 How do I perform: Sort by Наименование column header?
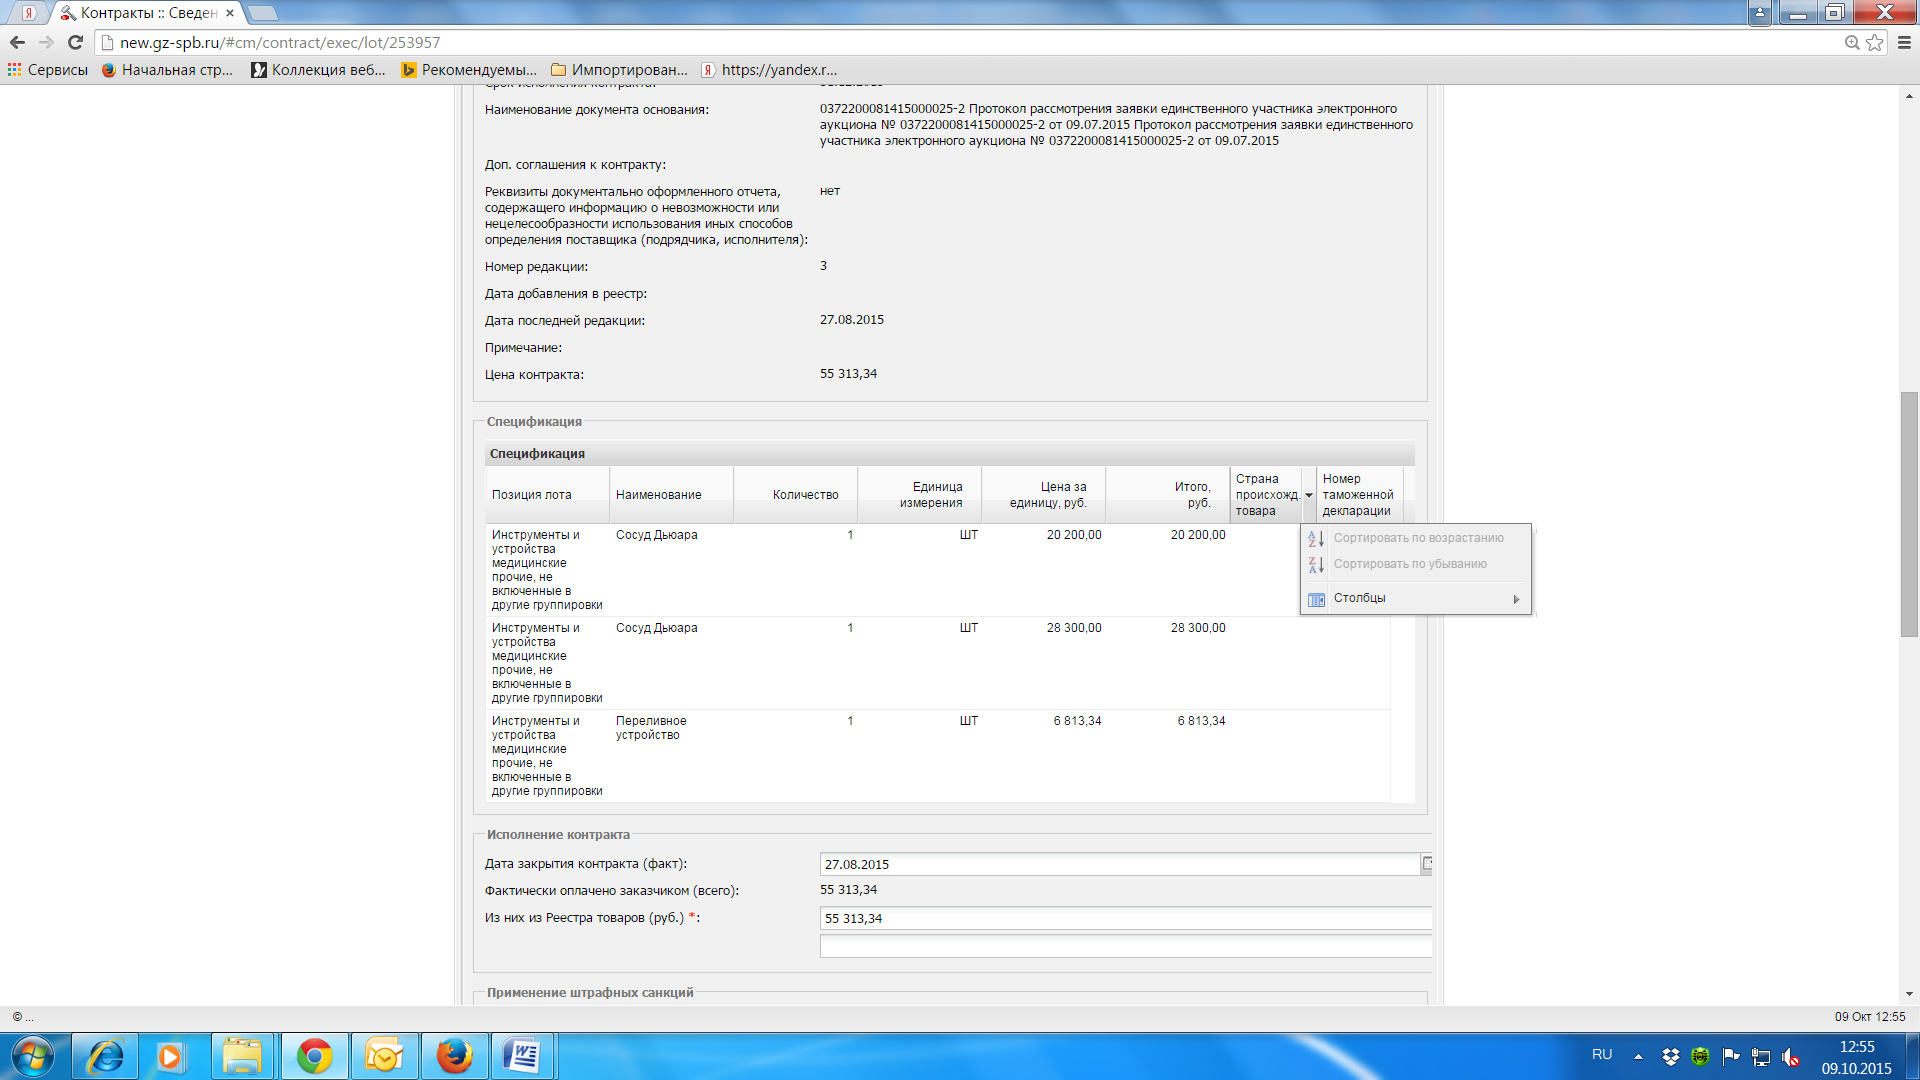(x=659, y=495)
